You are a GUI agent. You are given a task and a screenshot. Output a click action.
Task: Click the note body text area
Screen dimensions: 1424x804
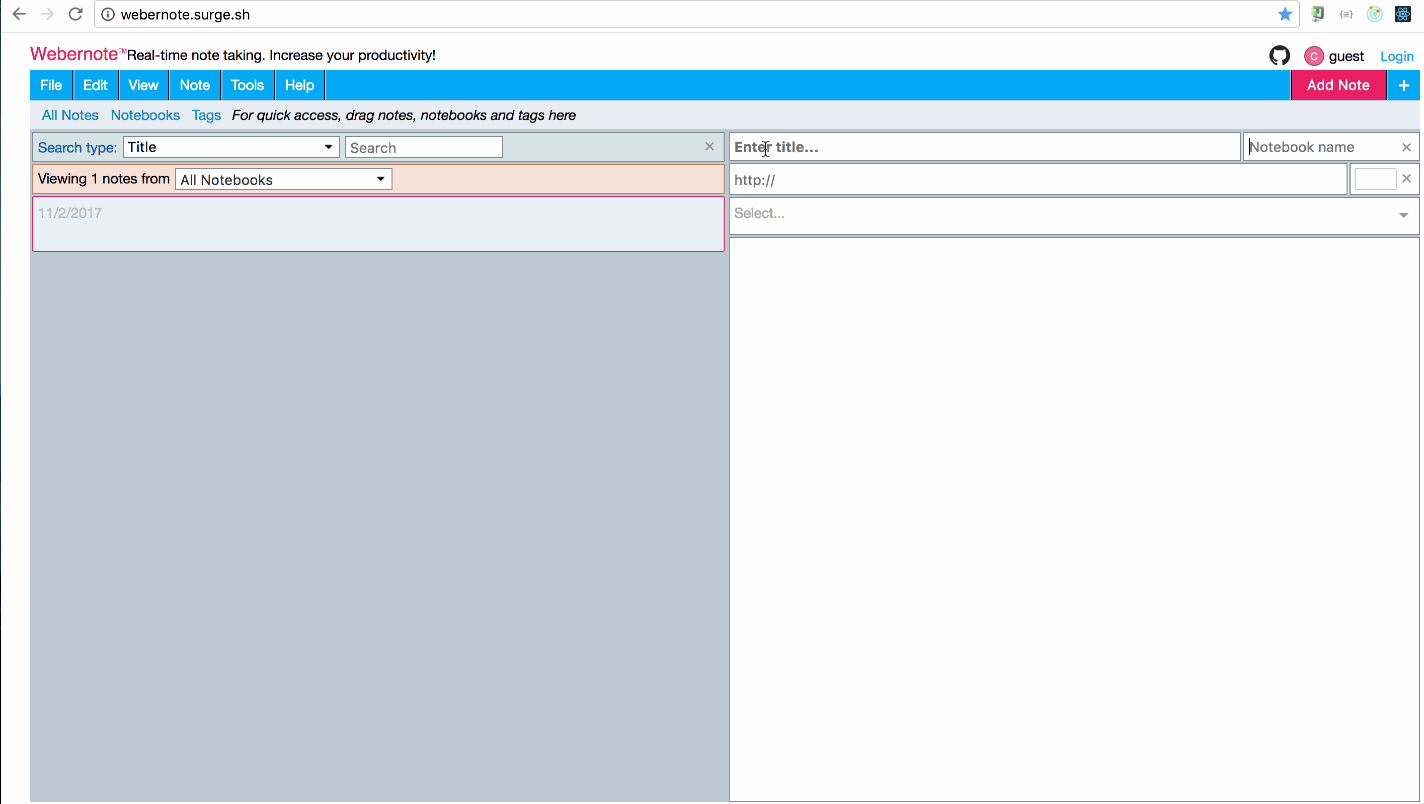pyautogui.click(x=1074, y=519)
